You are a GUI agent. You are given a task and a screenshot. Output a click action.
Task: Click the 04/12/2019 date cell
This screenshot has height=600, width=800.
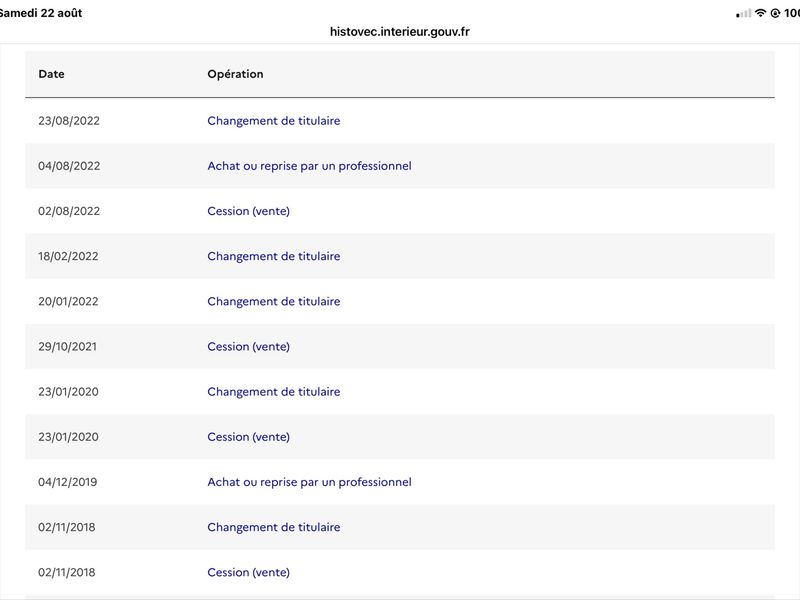pos(67,482)
